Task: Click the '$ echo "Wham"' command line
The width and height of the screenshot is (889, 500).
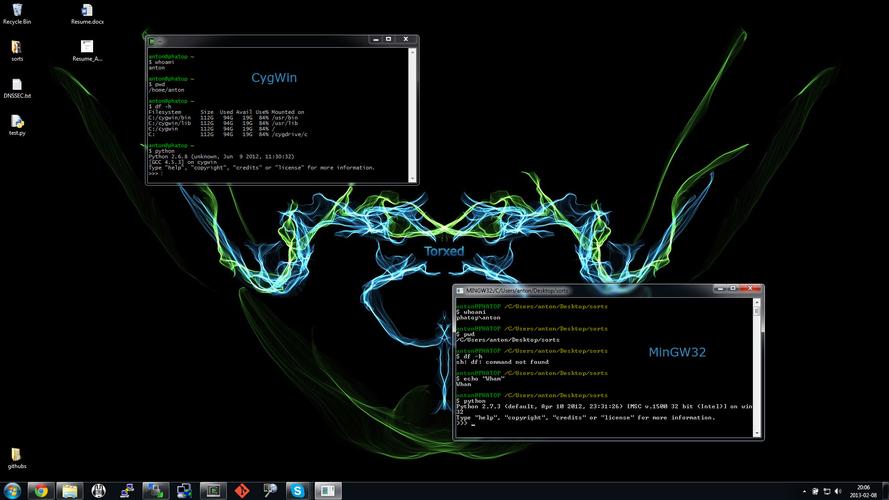Action: [x=480, y=379]
